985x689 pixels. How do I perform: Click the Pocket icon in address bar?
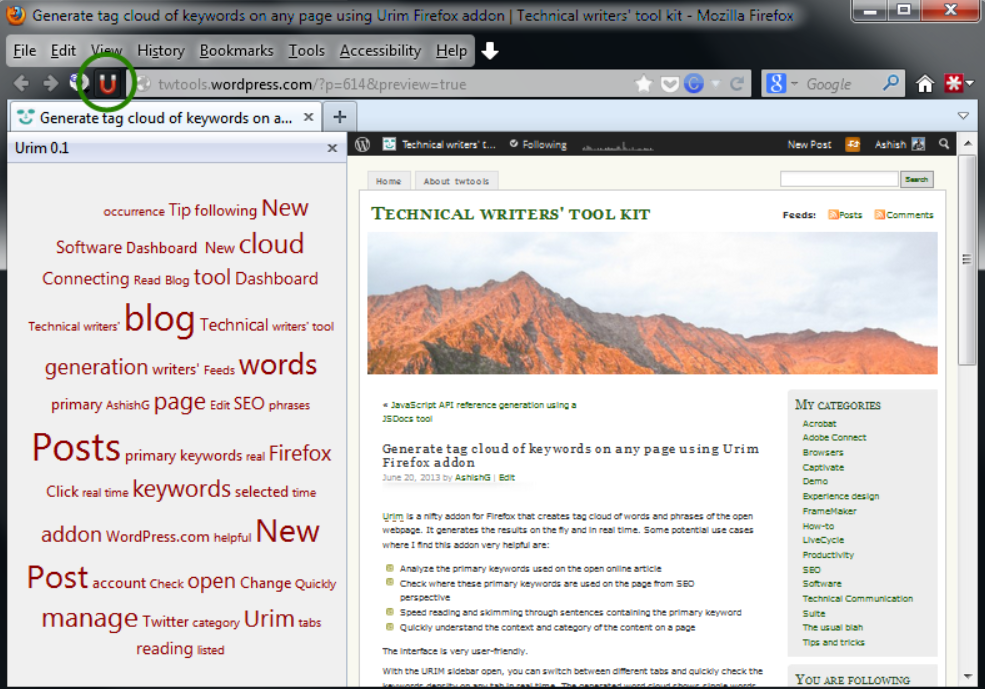670,84
